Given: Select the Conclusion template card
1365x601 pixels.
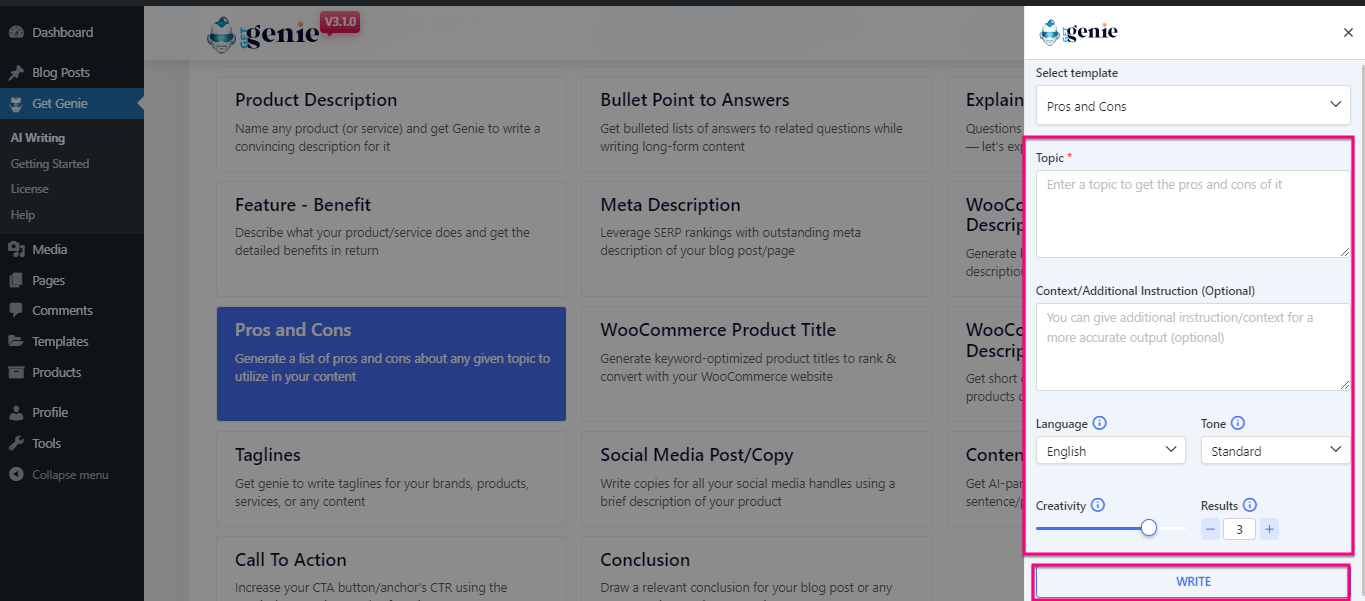Looking at the screenshot, I should [756, 569].
